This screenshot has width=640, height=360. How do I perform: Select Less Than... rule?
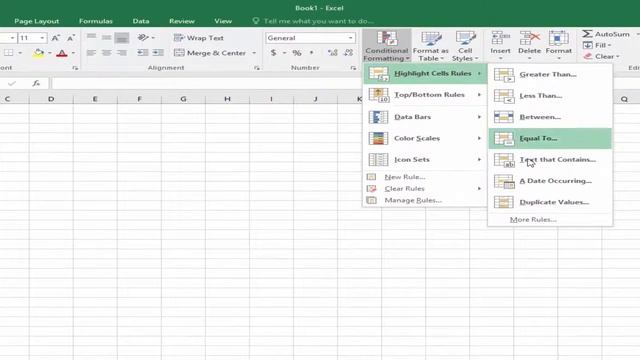[550, 96]
